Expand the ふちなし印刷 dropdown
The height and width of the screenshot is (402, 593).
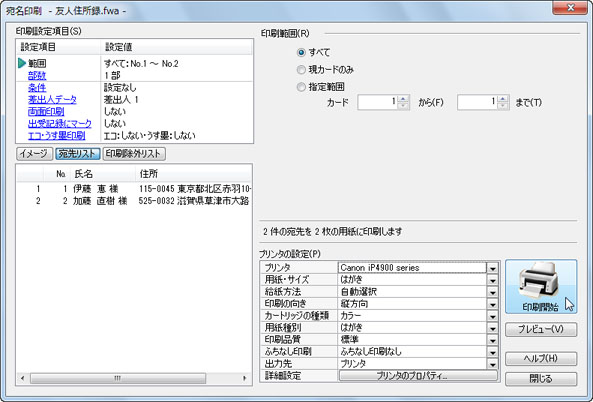coord(492,352)
